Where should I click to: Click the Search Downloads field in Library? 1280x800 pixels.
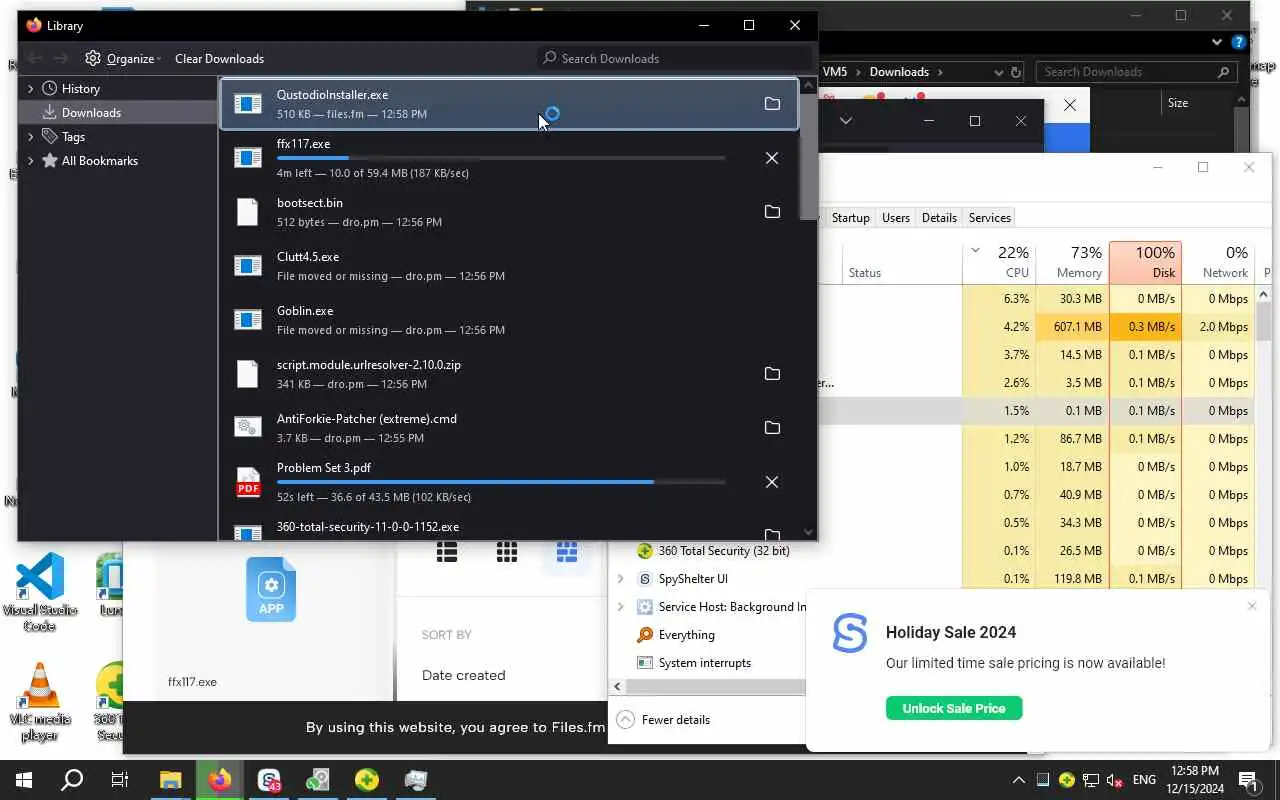coord(674,58)
